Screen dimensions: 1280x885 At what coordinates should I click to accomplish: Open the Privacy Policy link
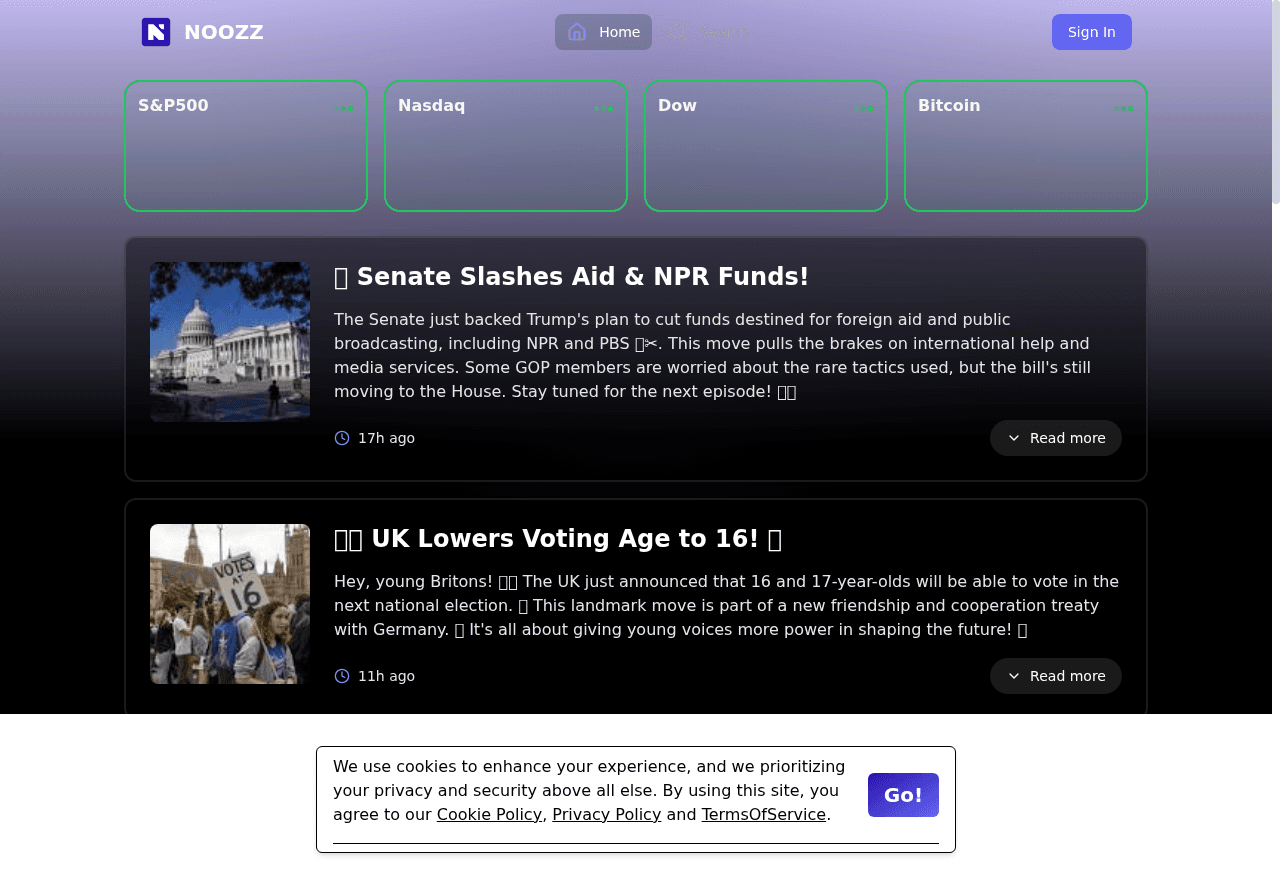click(x=607, y=814)
